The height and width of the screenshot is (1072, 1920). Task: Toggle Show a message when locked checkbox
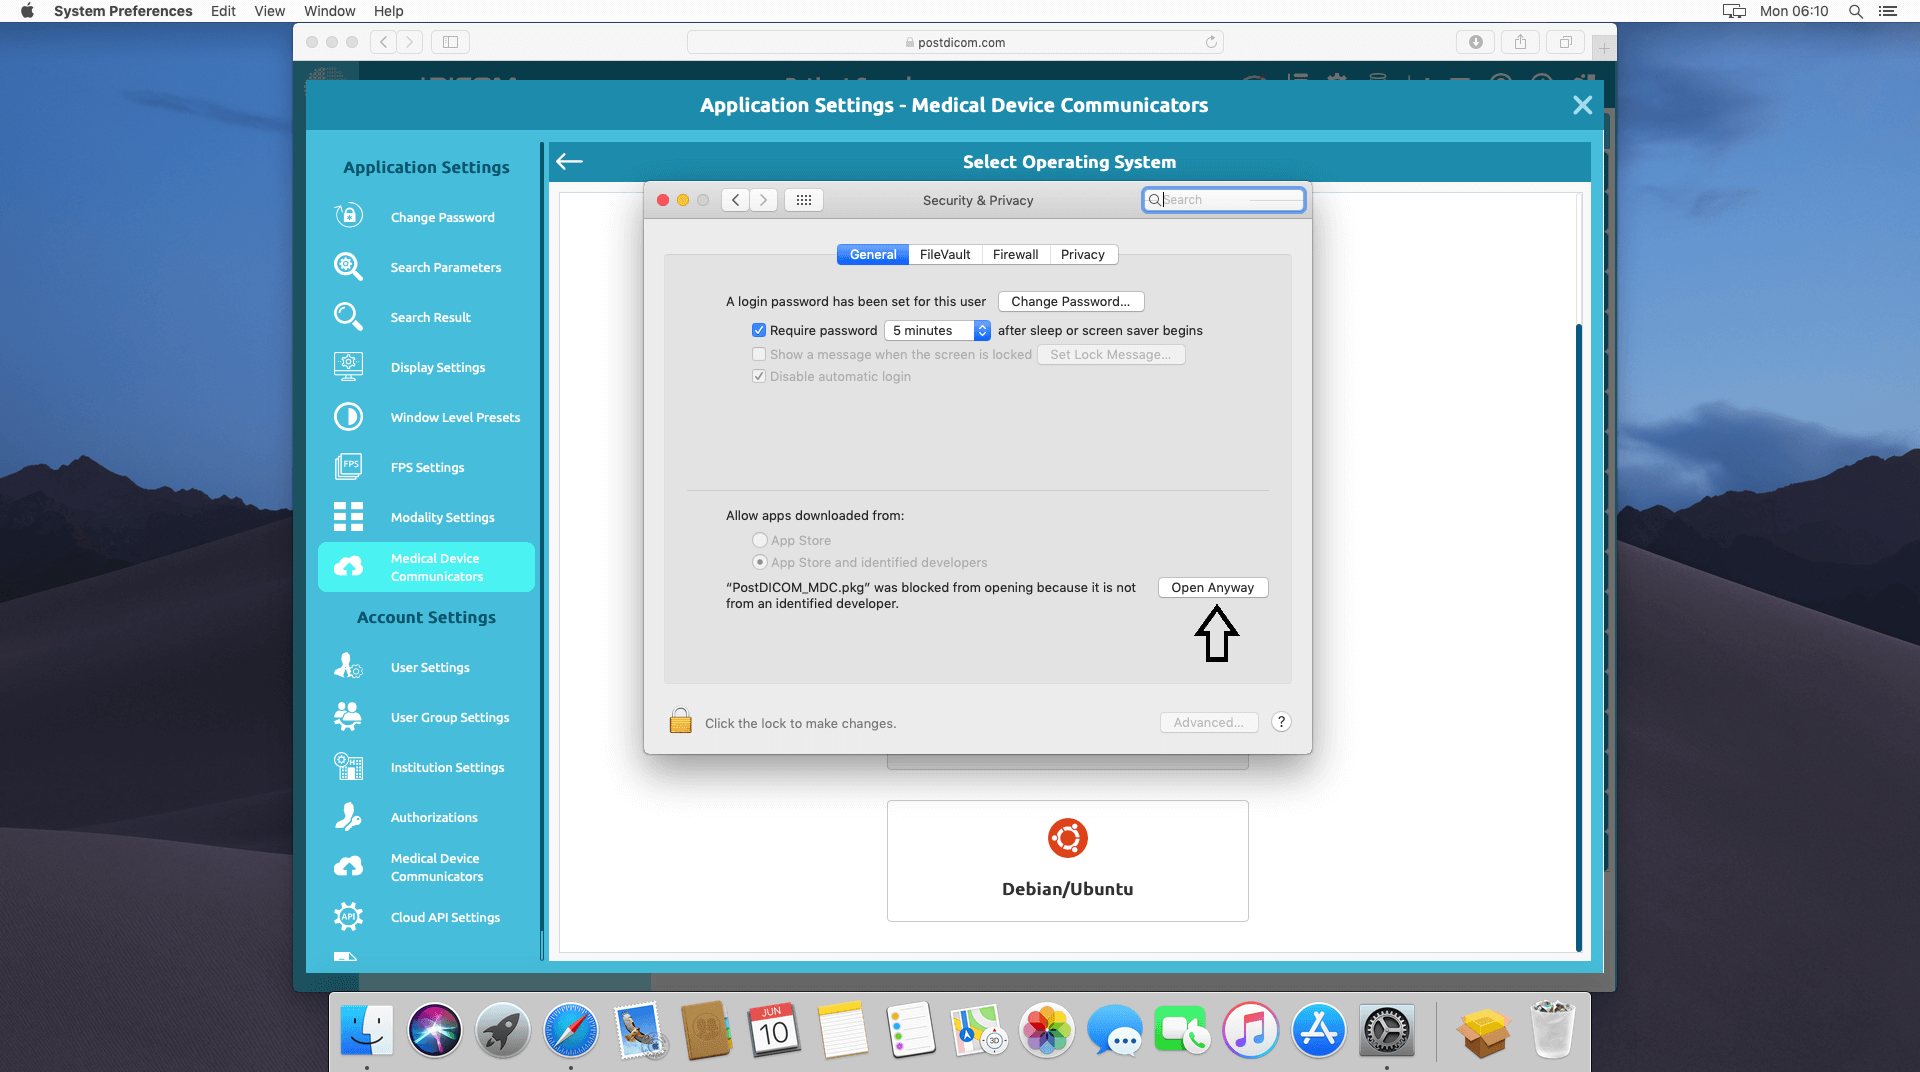tap(759, 354)
